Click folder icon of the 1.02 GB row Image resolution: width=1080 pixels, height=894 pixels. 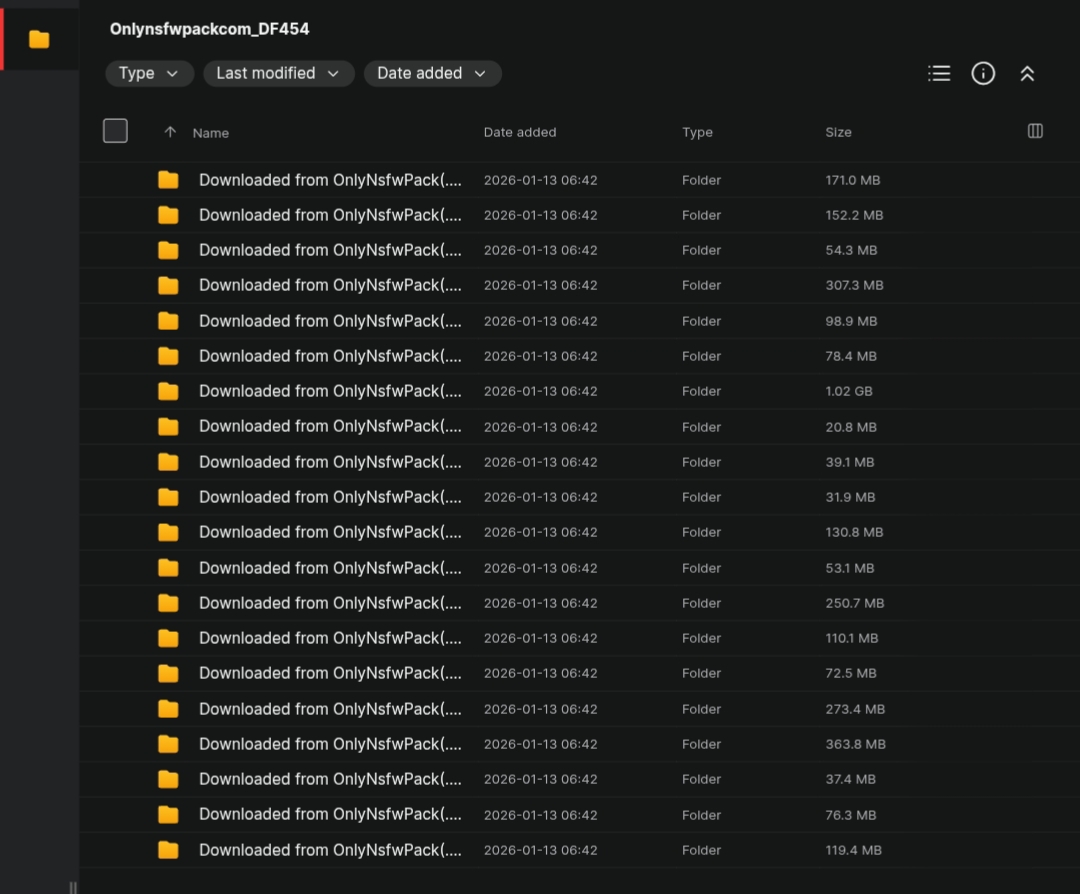point(168,391)
